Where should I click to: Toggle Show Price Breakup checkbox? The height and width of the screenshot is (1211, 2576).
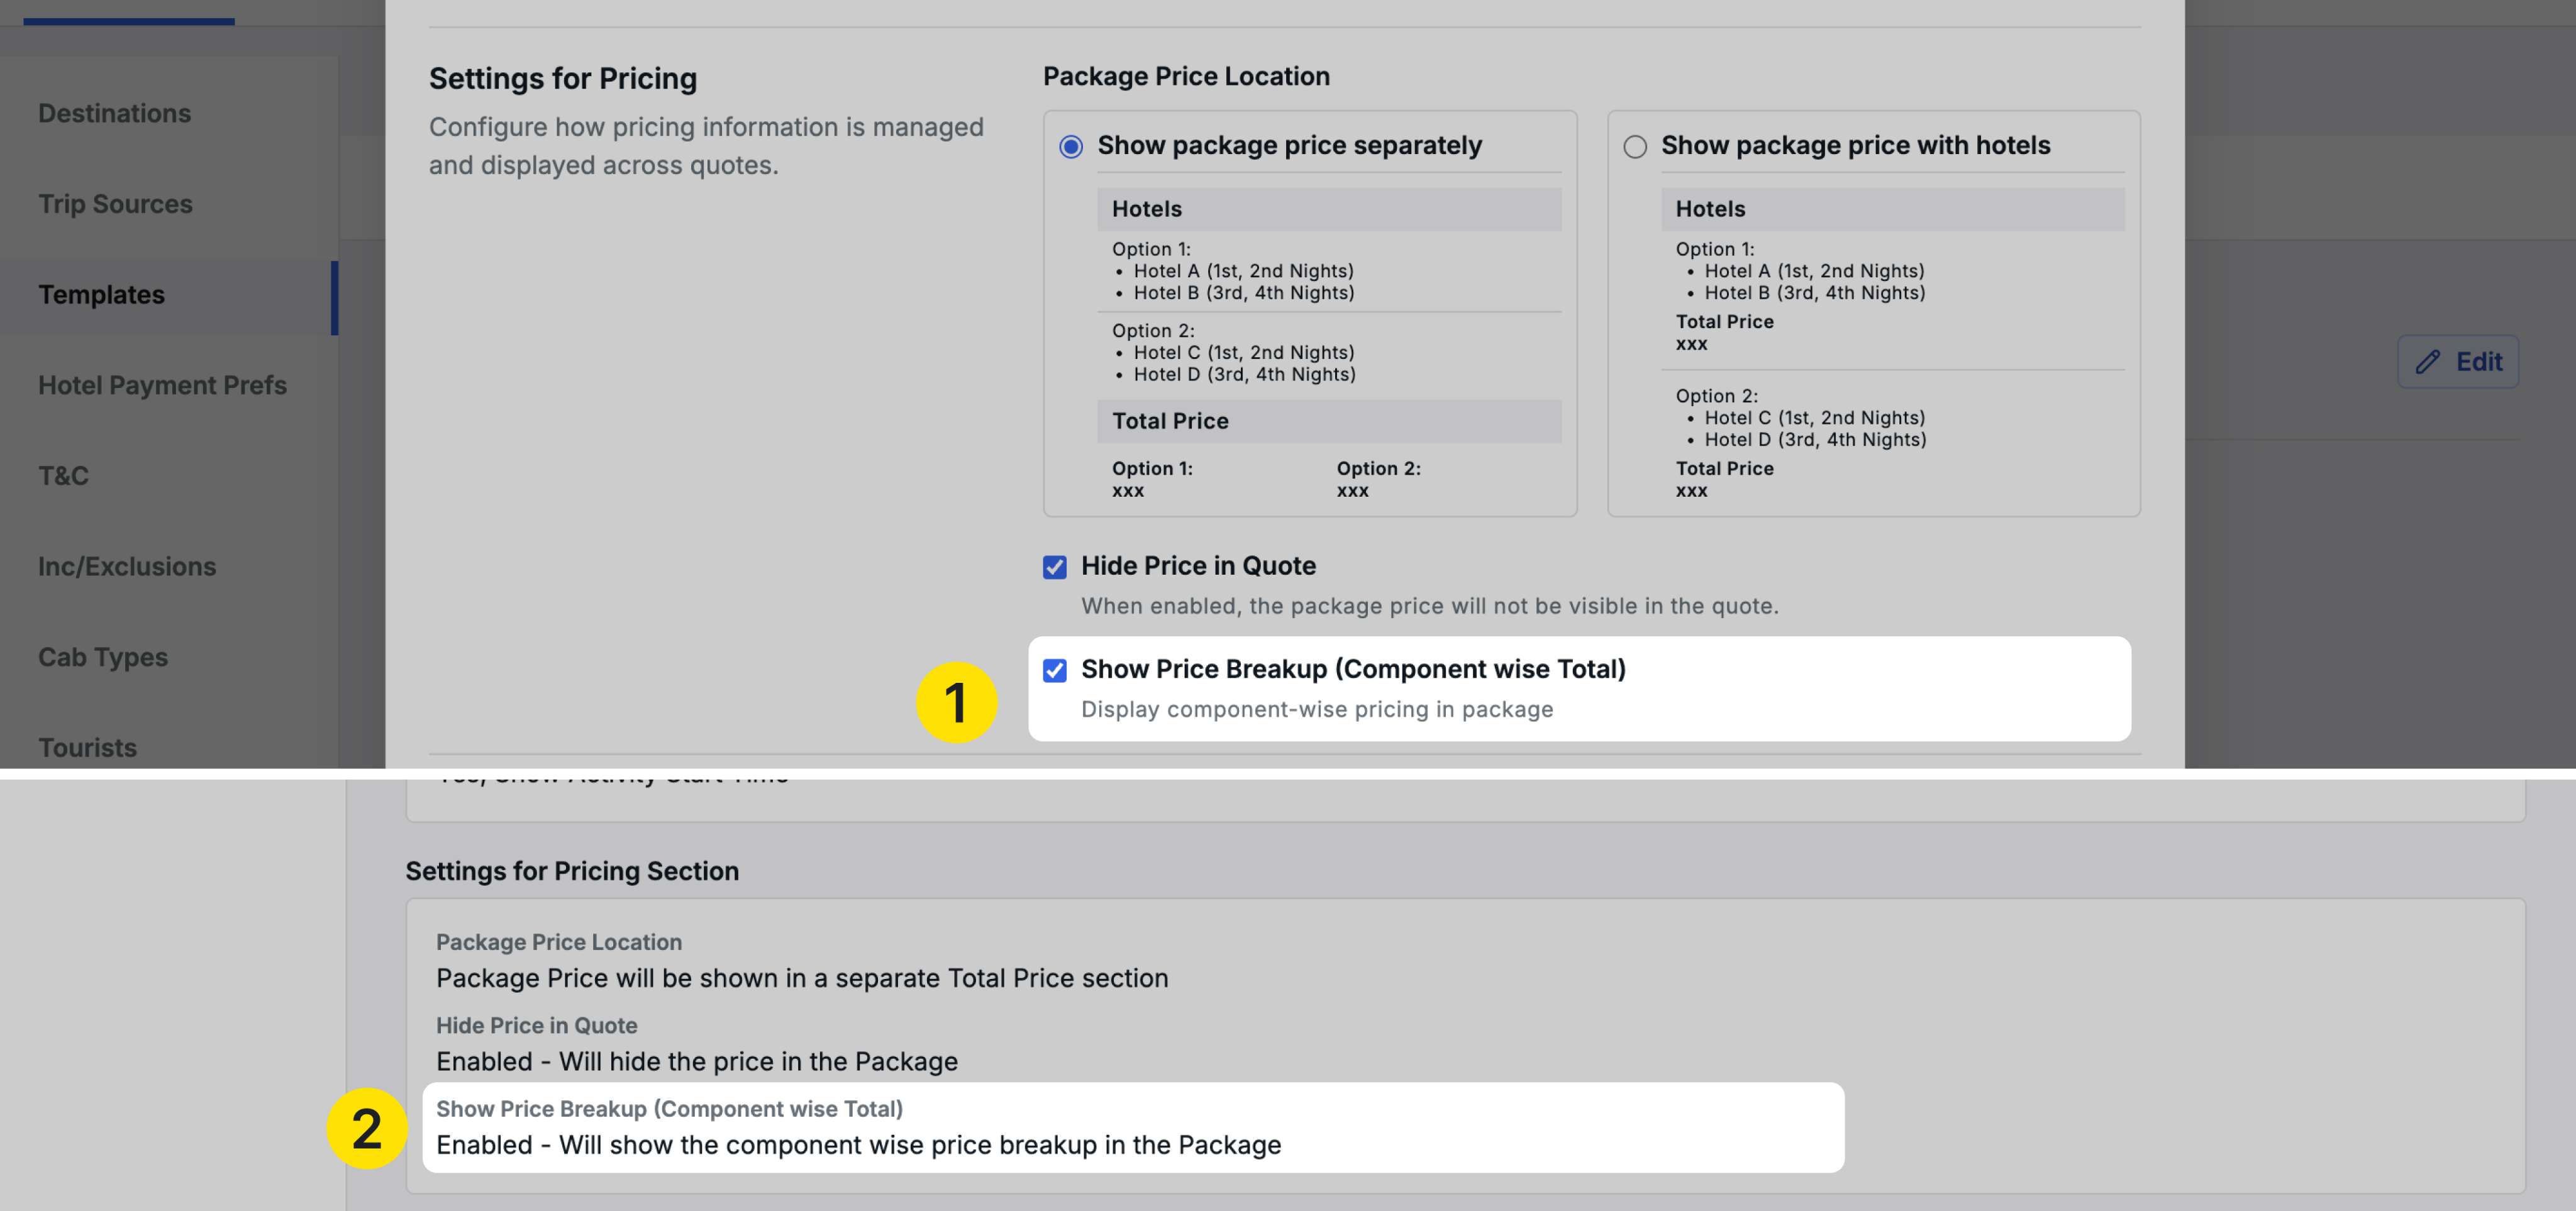coord(1055,670)
